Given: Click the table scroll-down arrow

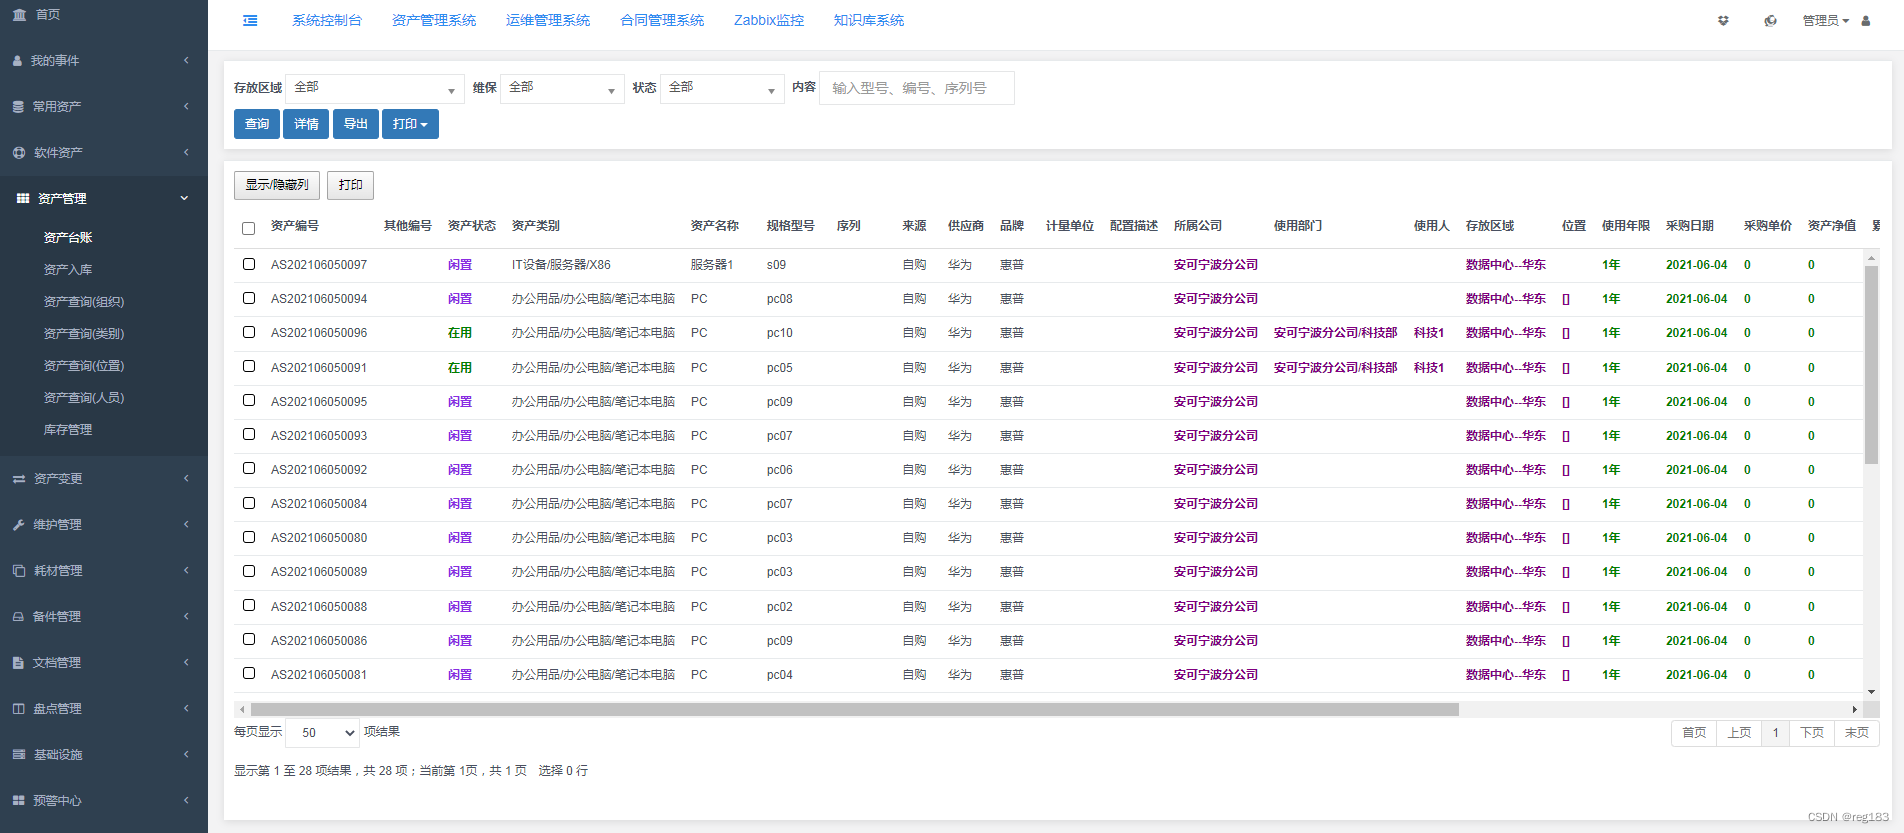Looking at the screenshot, I should 1871,692.
